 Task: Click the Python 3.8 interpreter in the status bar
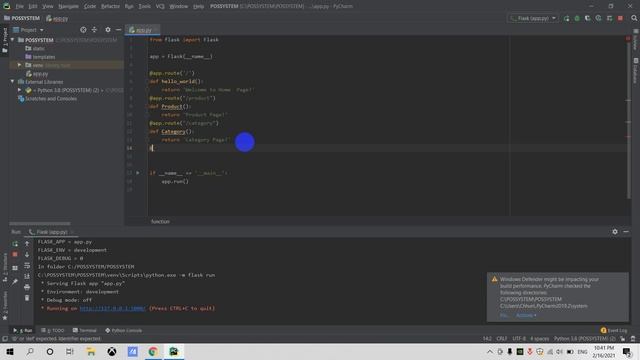pyautogui.click(x=584, y=339)
